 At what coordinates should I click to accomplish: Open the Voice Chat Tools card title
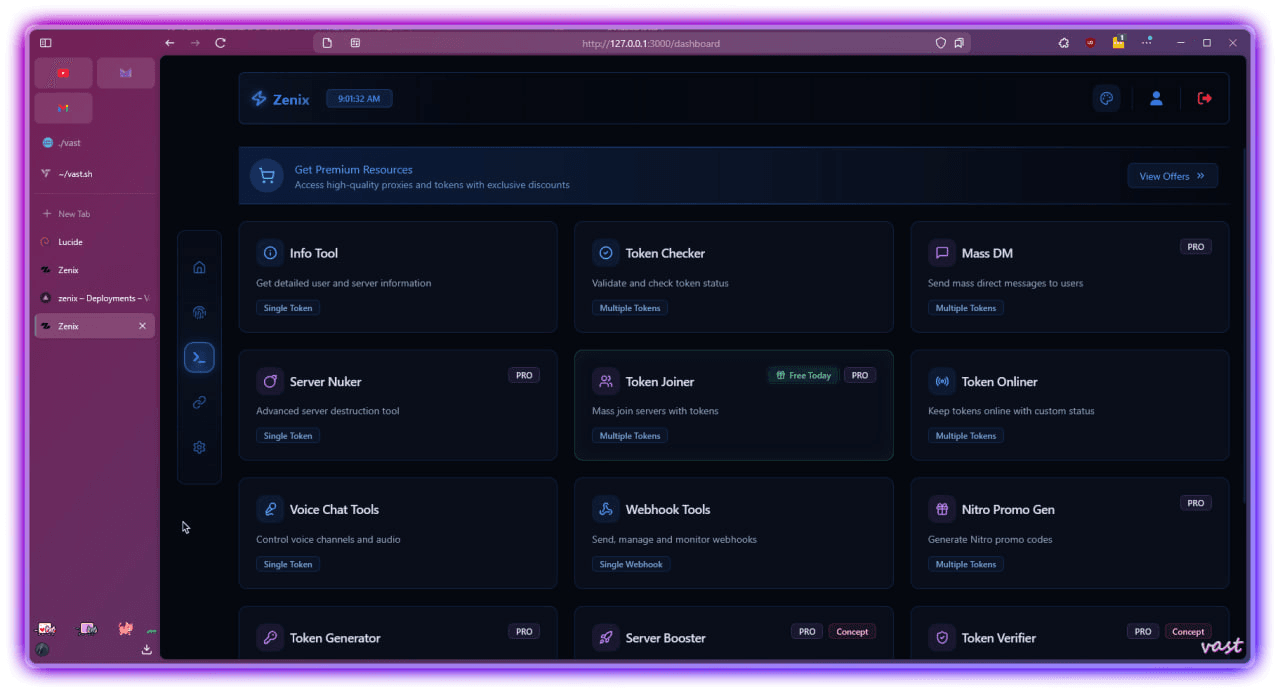[334, 510]
